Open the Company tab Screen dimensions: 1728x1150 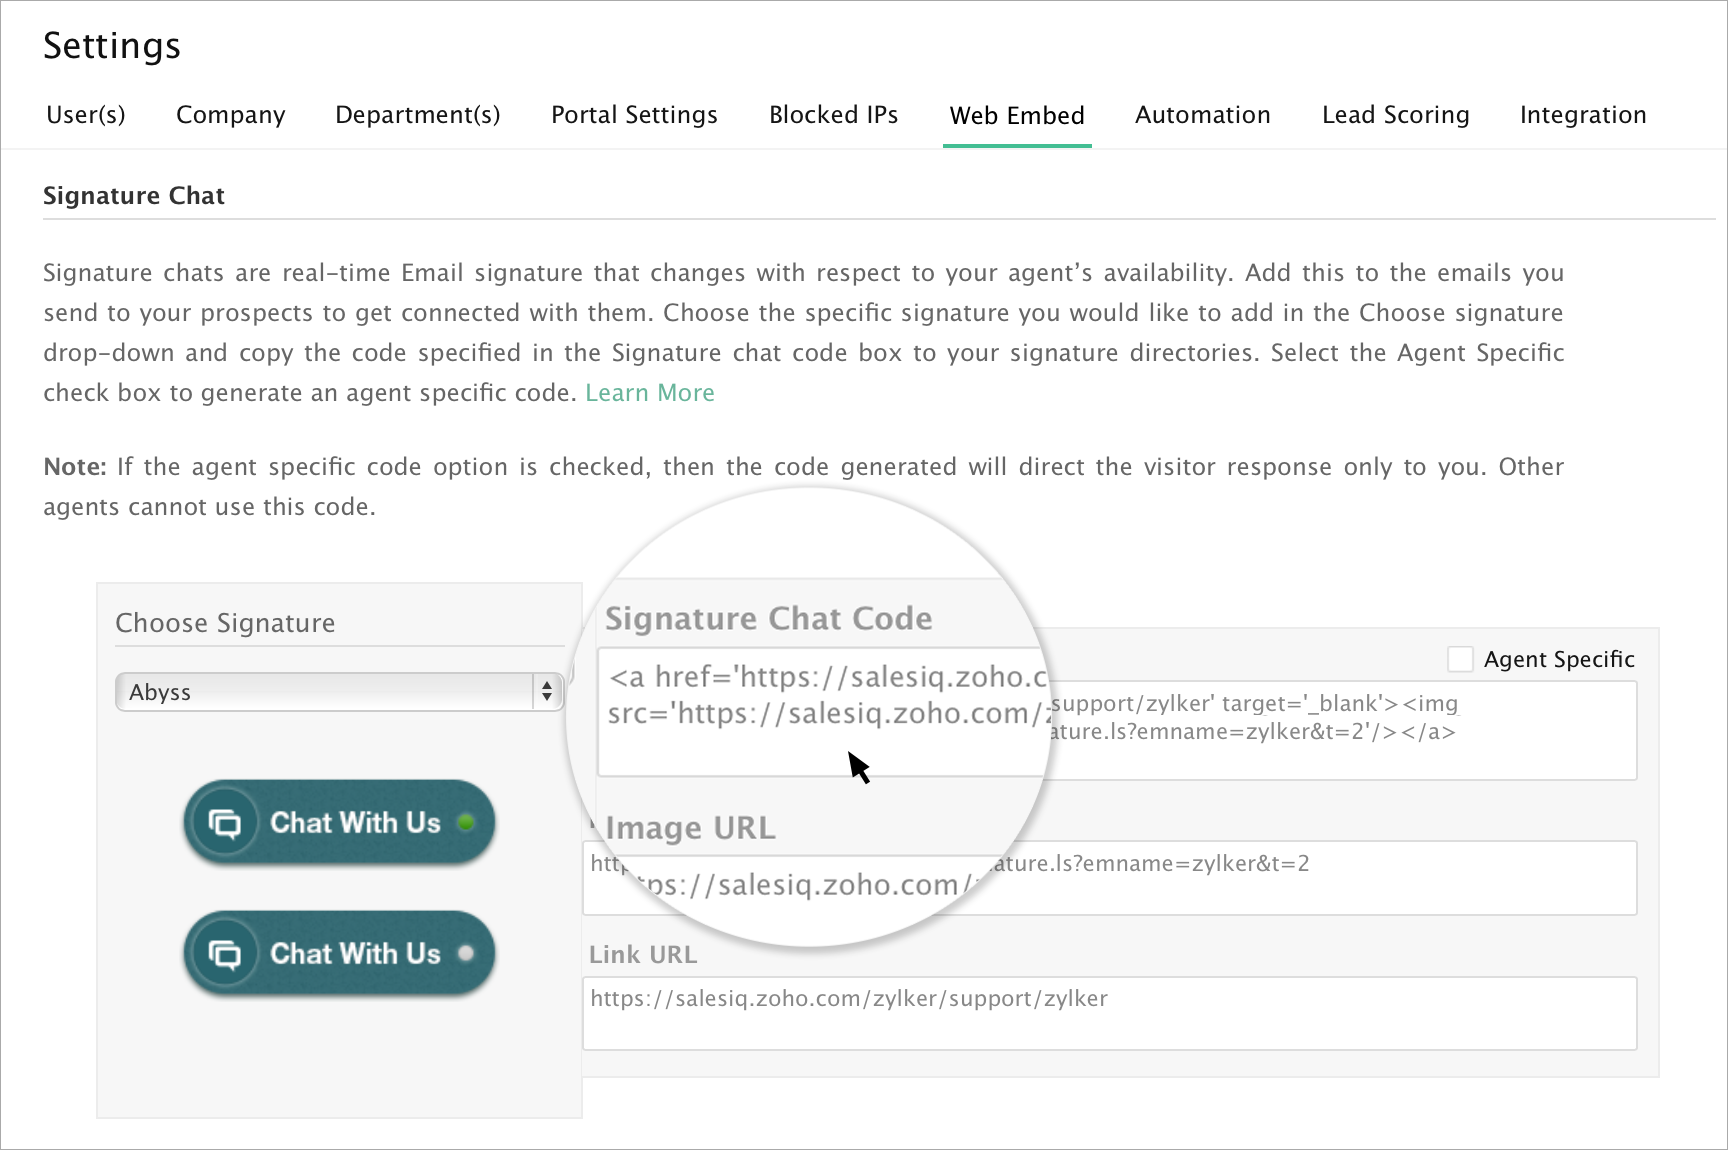[x=230, y=115]
